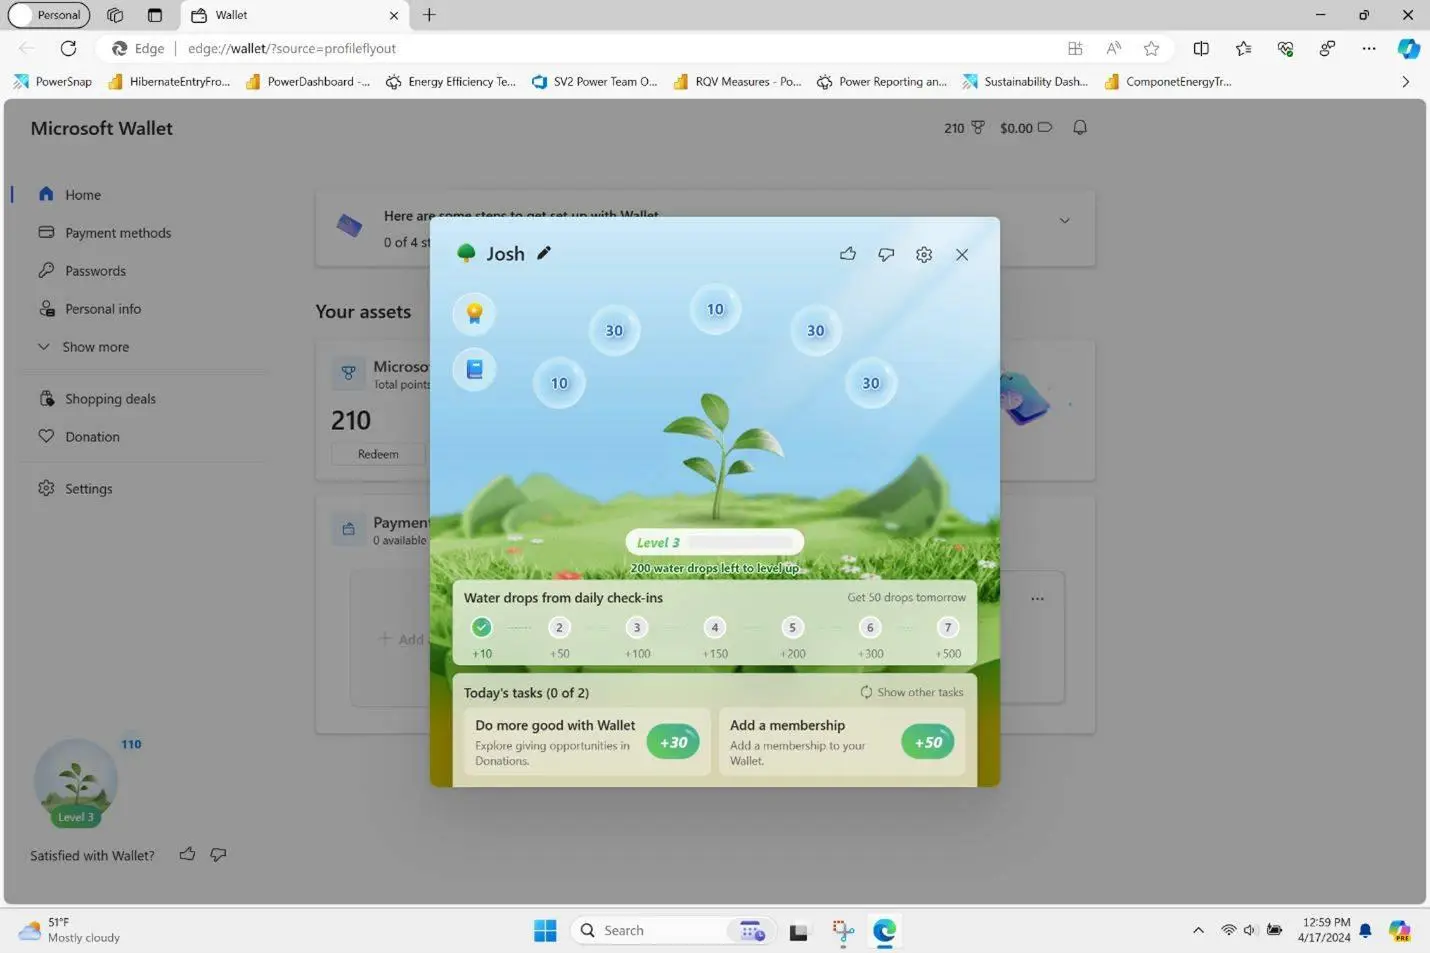Click the +30 Do more good button
Screen dimensions: 1430x953
(x=673, y=742)
